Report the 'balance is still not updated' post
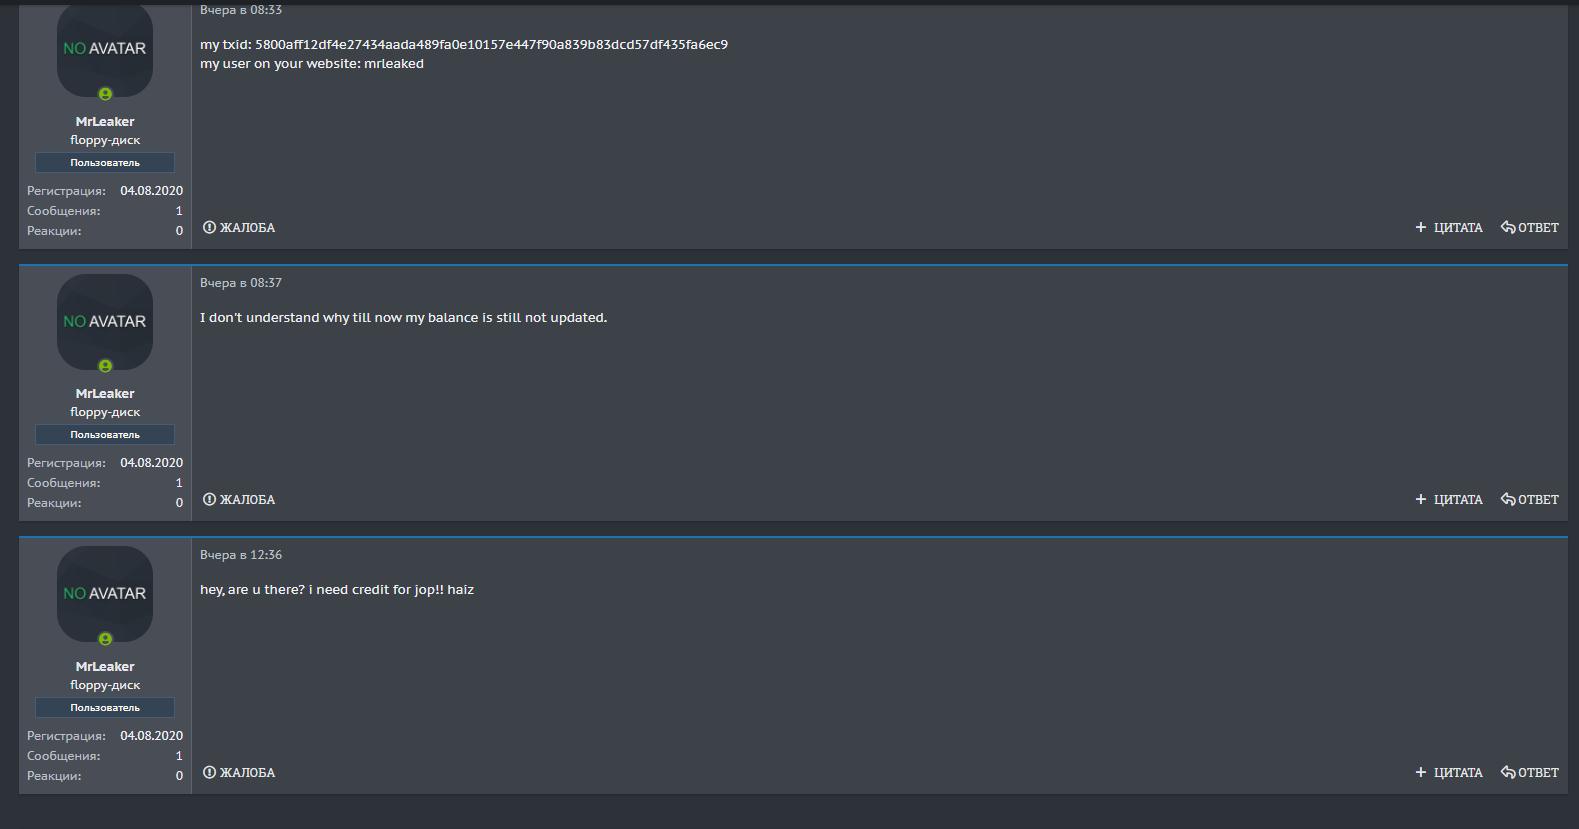Viewport: 1579px width, 829px height. click(239, 500)
